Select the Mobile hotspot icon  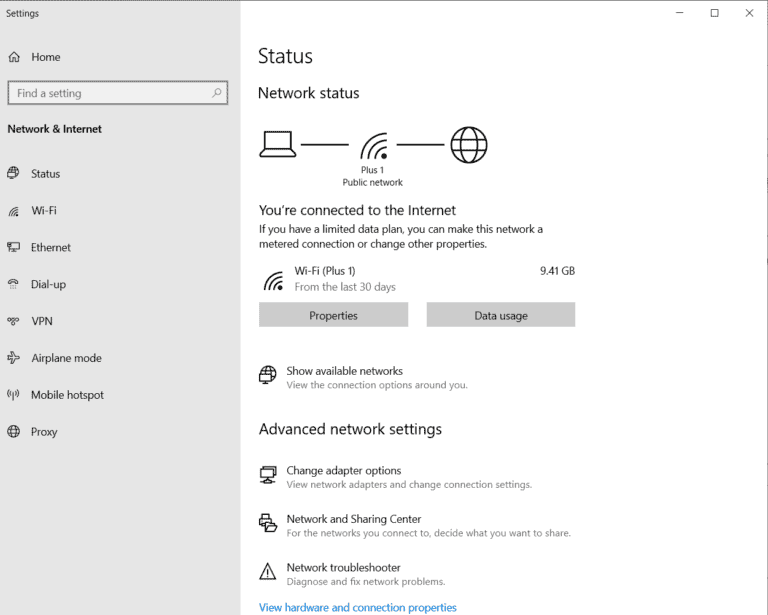[13, 395]
